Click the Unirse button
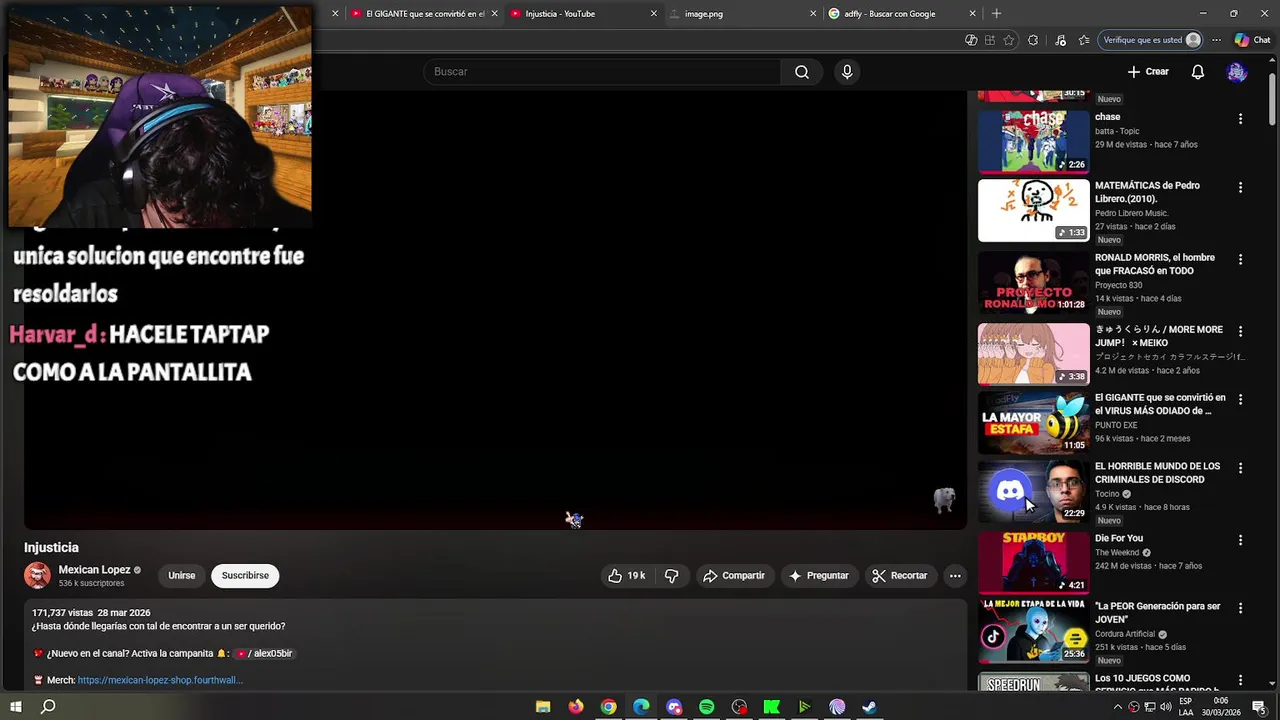This screenshot has height=720, width=1280. click(x=182, y=576)
